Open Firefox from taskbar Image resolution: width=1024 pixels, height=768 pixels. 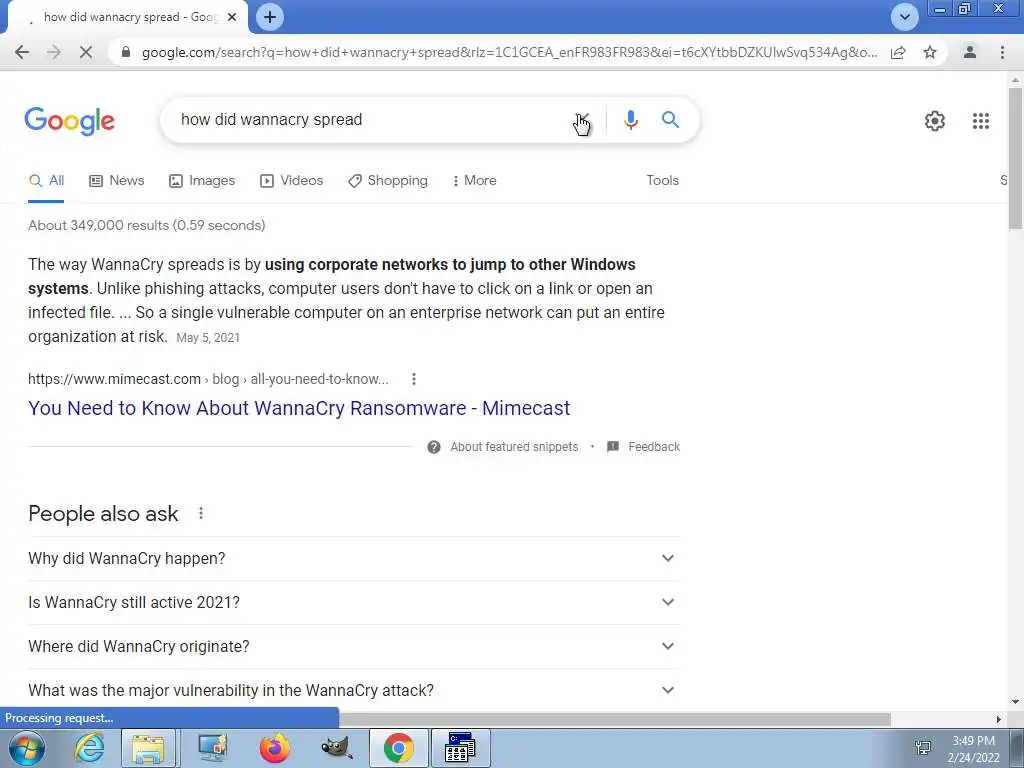point(274,748)
